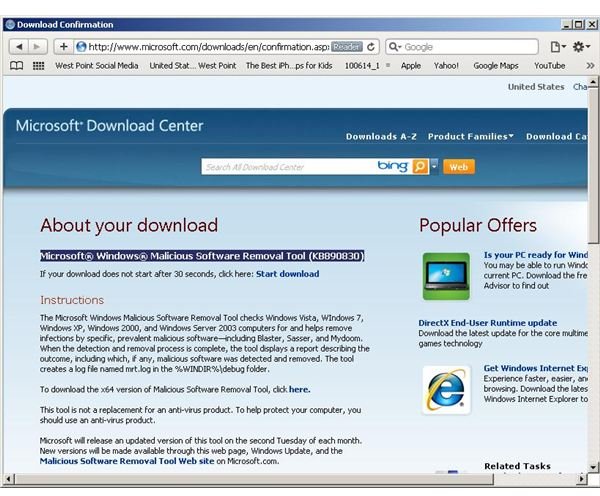Image resolution: width=600 pixels, height=496 pixels.
Task: Reload the page with the refresh icon
Action: click(x=370, y=47)
